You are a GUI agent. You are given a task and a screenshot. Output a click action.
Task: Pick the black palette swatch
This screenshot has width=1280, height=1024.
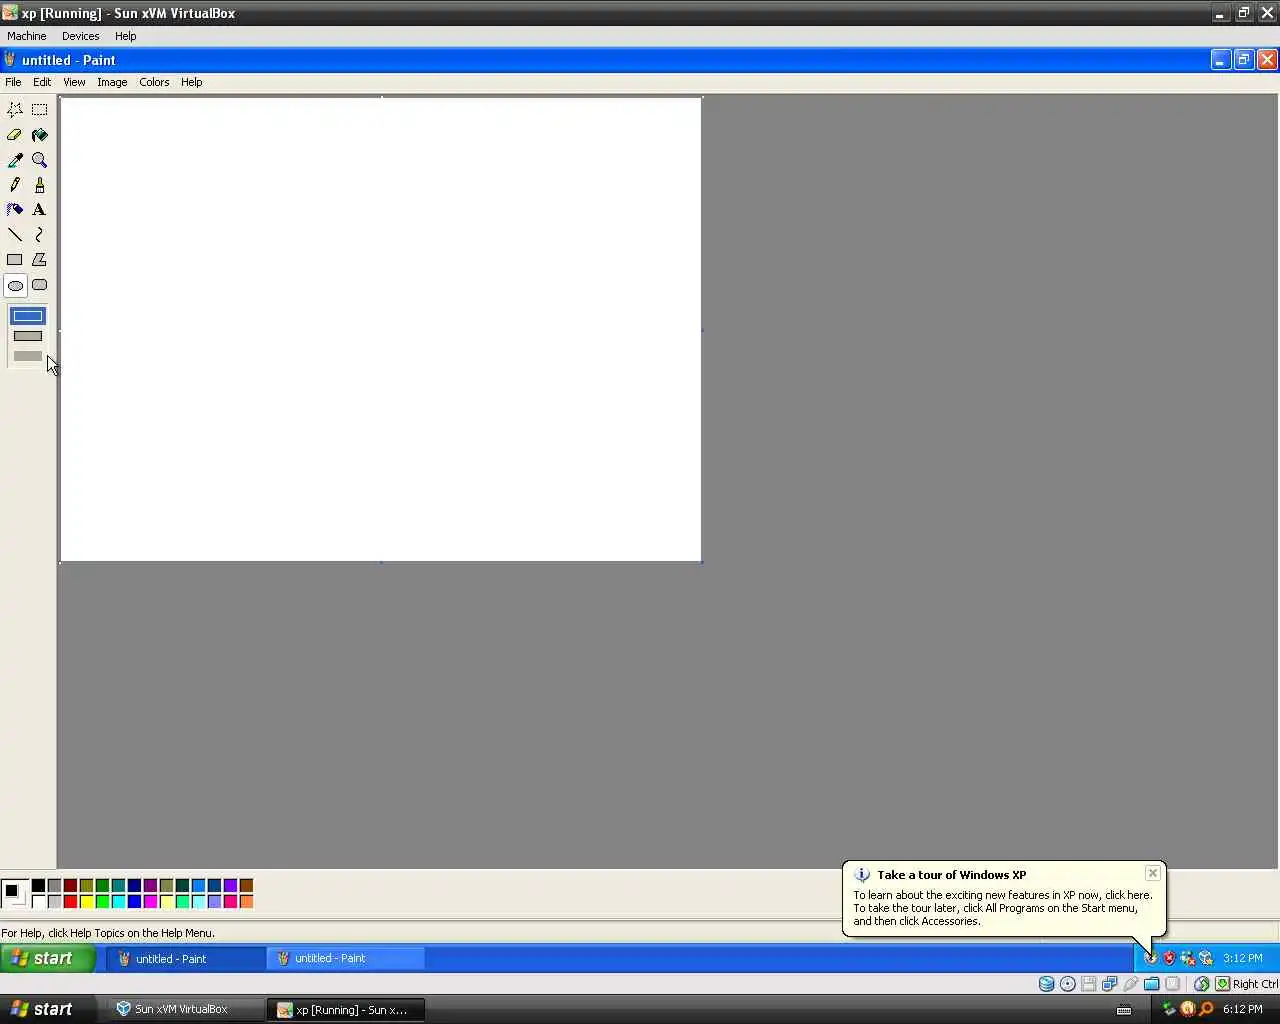(38, 885)
